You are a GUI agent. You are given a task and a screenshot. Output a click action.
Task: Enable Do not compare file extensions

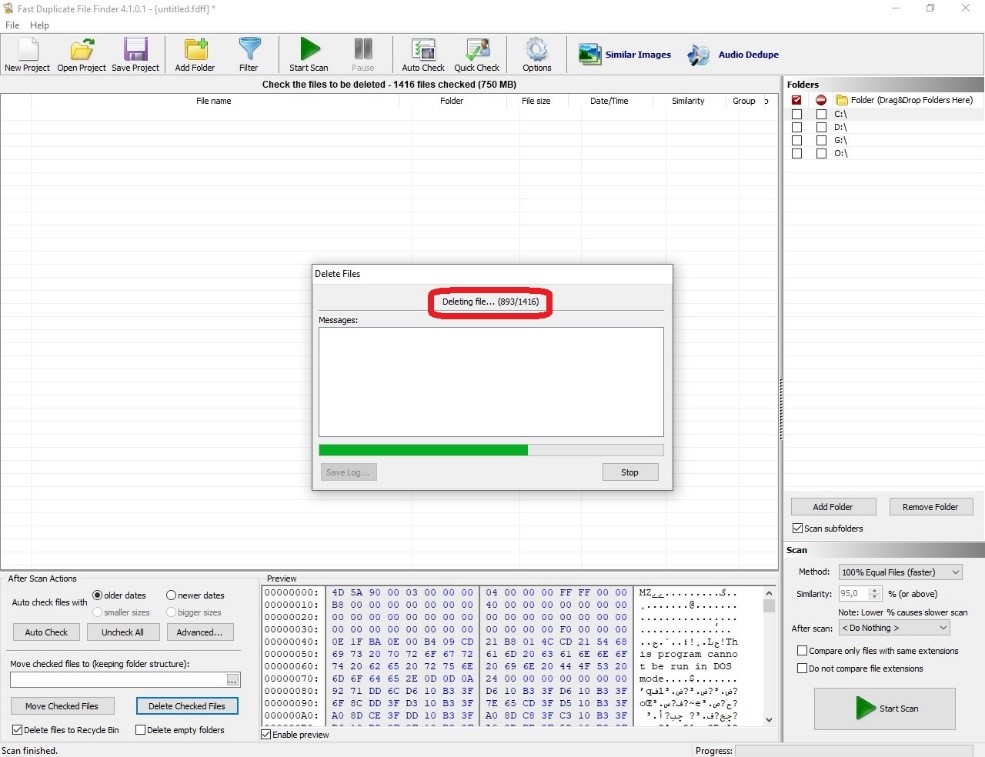(x=802, y=668)
